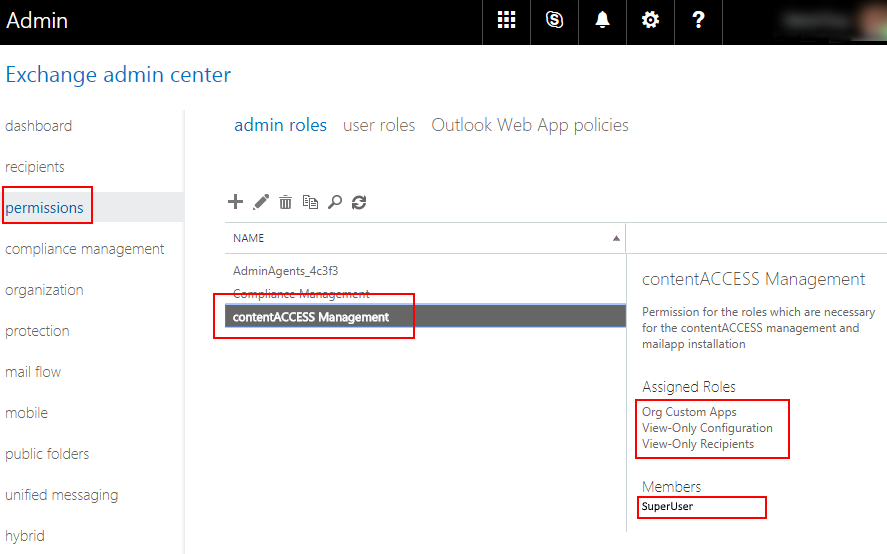Click the Org Custom Apps assigned role

689,412
